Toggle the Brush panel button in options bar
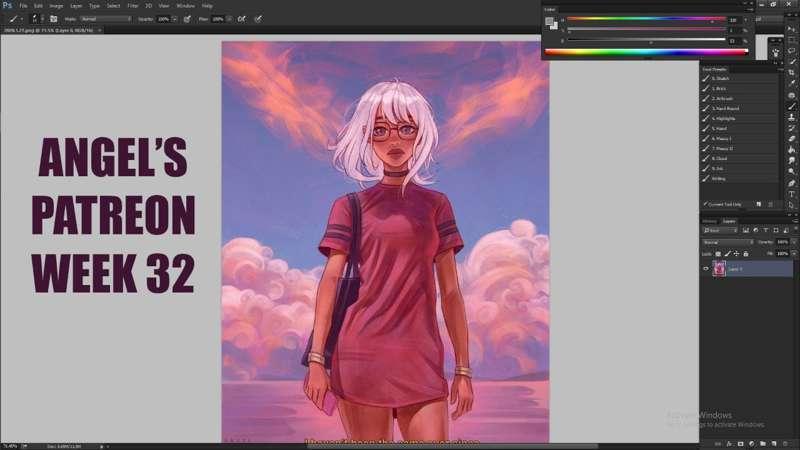This screenshot has height=450, width=800. [54, 19]
